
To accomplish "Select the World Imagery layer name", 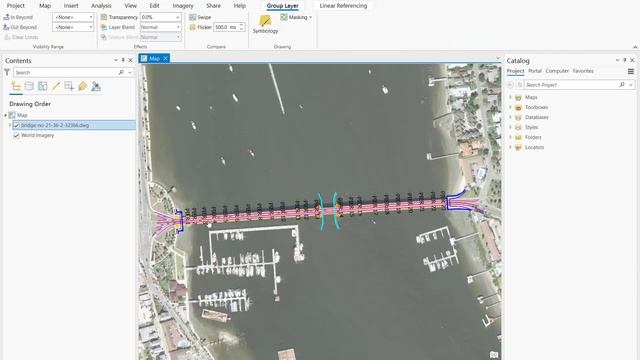I will (x=38, y=135).
